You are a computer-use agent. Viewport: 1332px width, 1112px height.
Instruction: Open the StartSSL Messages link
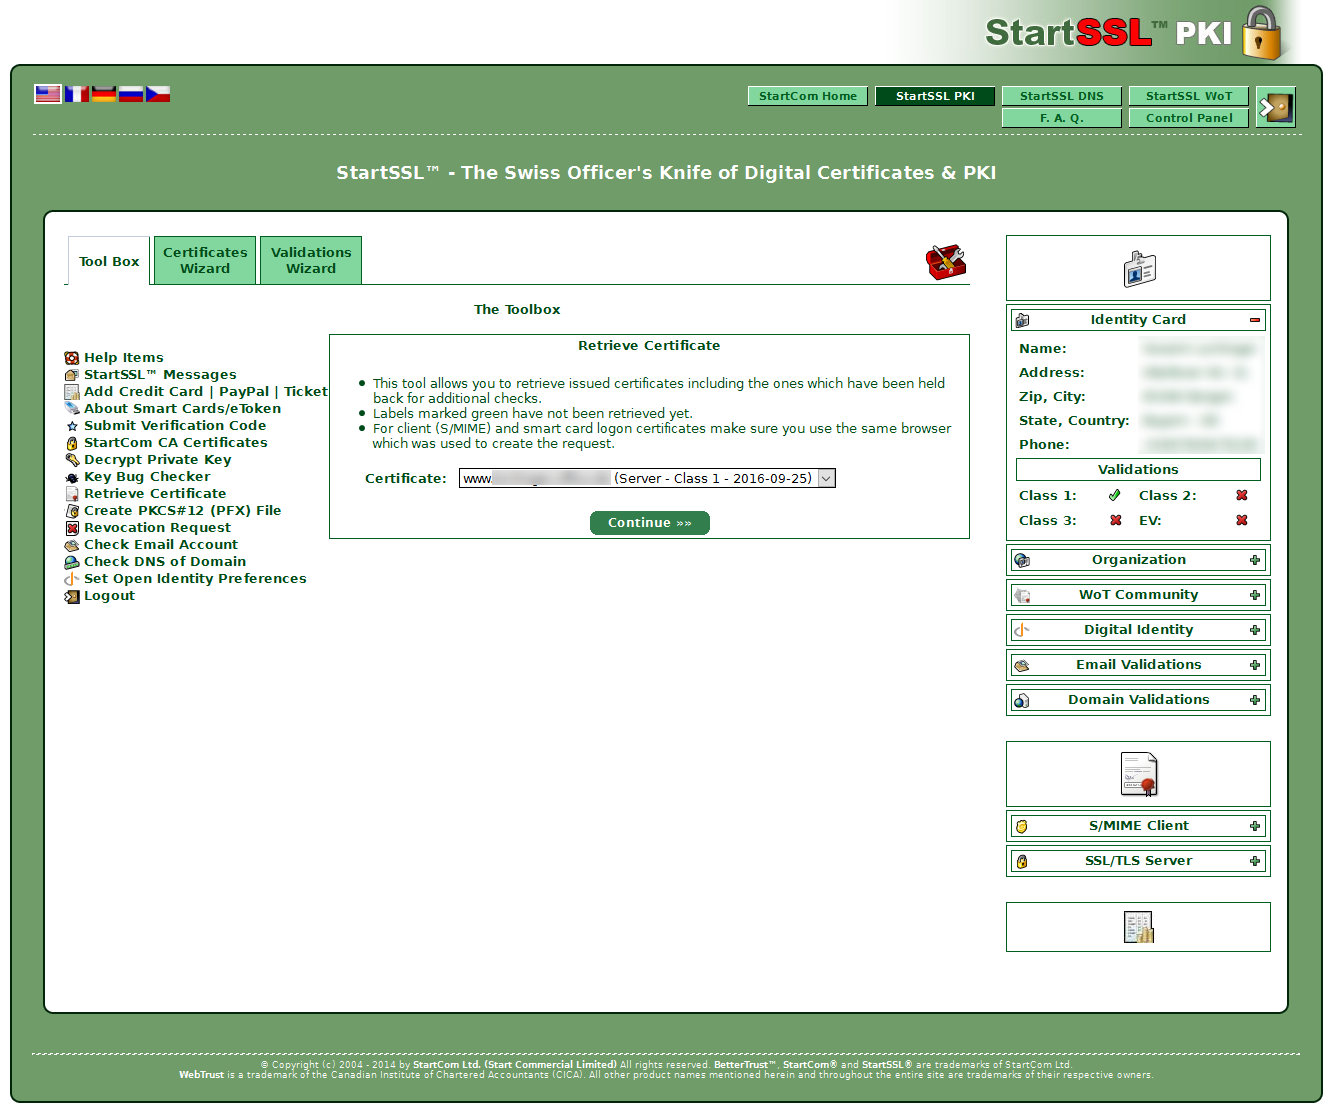tap(160, 375)
